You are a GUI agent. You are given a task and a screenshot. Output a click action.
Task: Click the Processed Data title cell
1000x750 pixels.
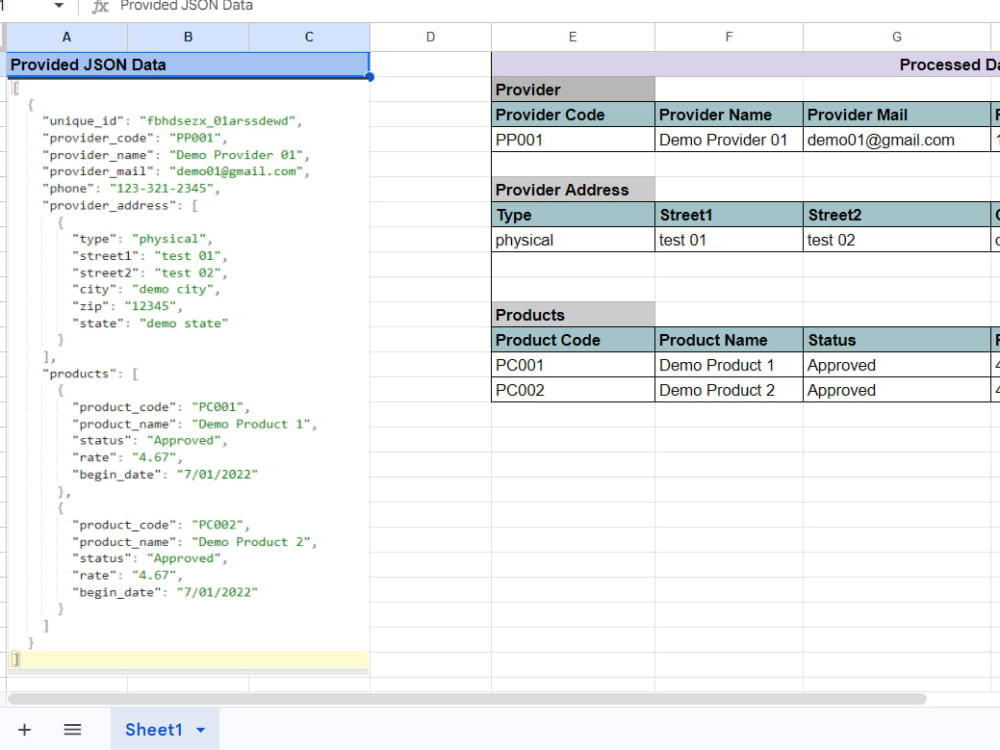[746, 64]
